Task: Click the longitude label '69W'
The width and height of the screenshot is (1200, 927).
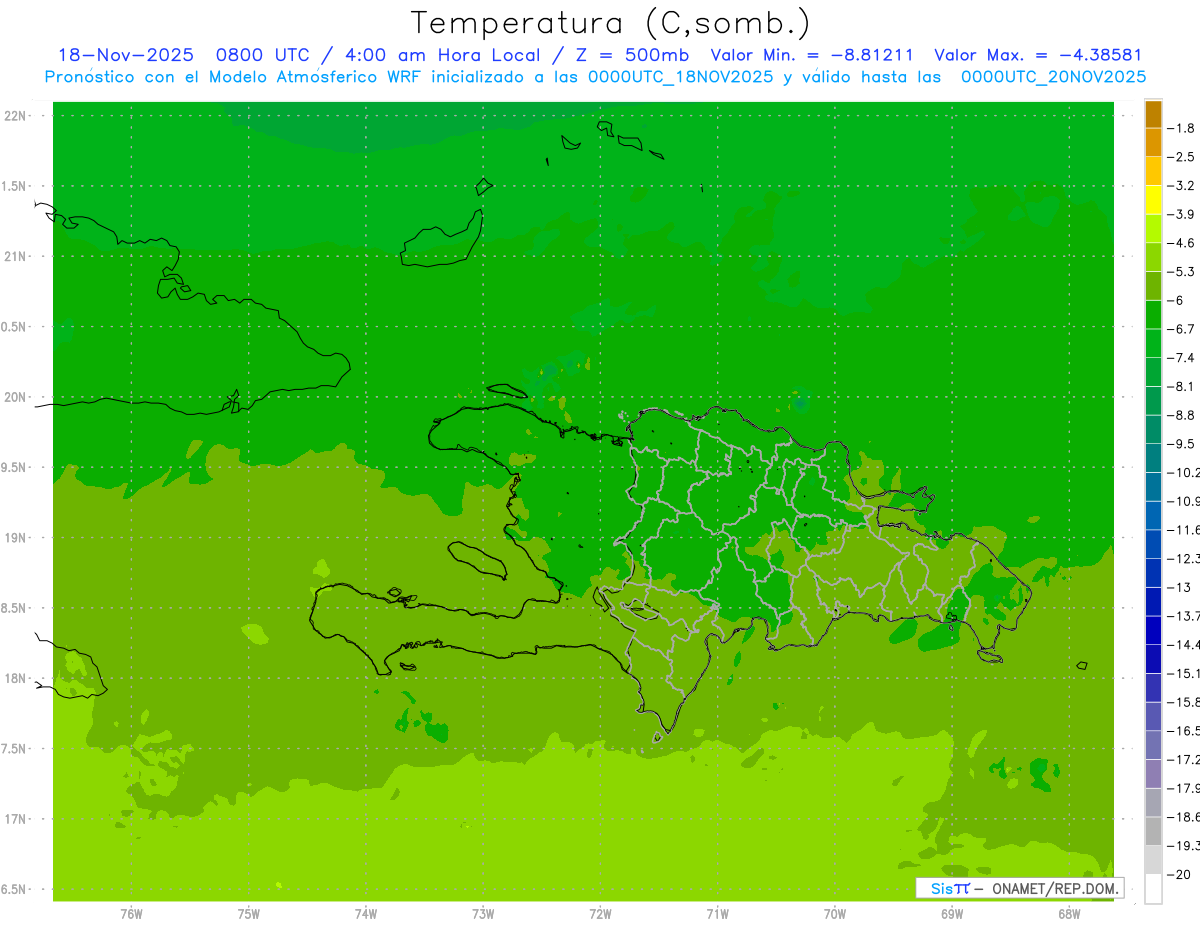Action: [x=952, y=914]
